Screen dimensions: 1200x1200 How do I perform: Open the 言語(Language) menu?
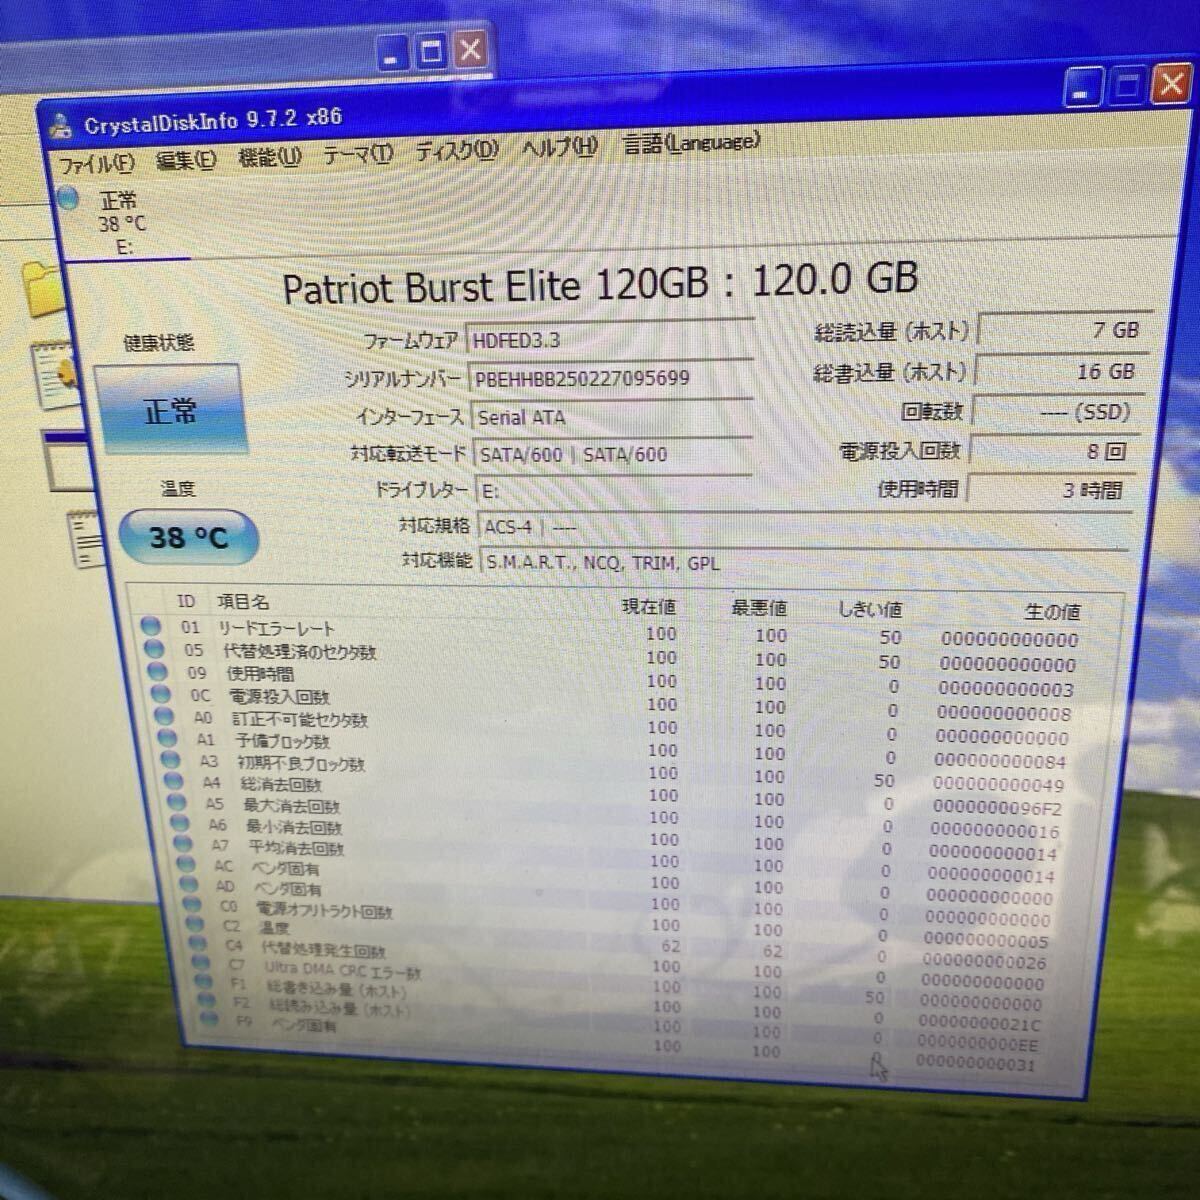[x=690, y=143]
